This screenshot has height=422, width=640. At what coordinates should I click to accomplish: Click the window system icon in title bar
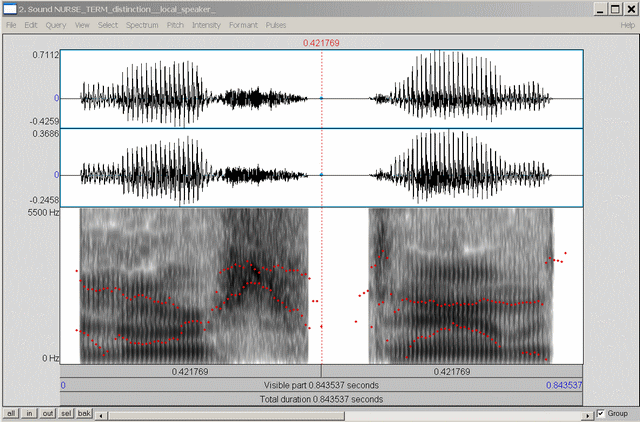tap(9, 8)
